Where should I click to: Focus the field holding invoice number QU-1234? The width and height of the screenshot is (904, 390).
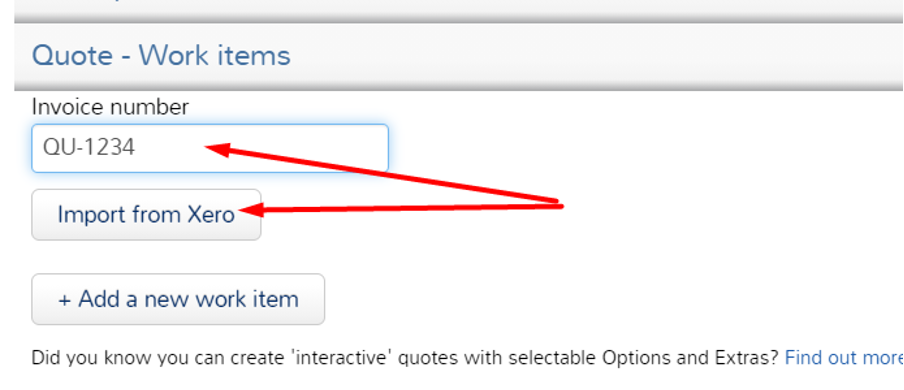[x=210, y=148]
